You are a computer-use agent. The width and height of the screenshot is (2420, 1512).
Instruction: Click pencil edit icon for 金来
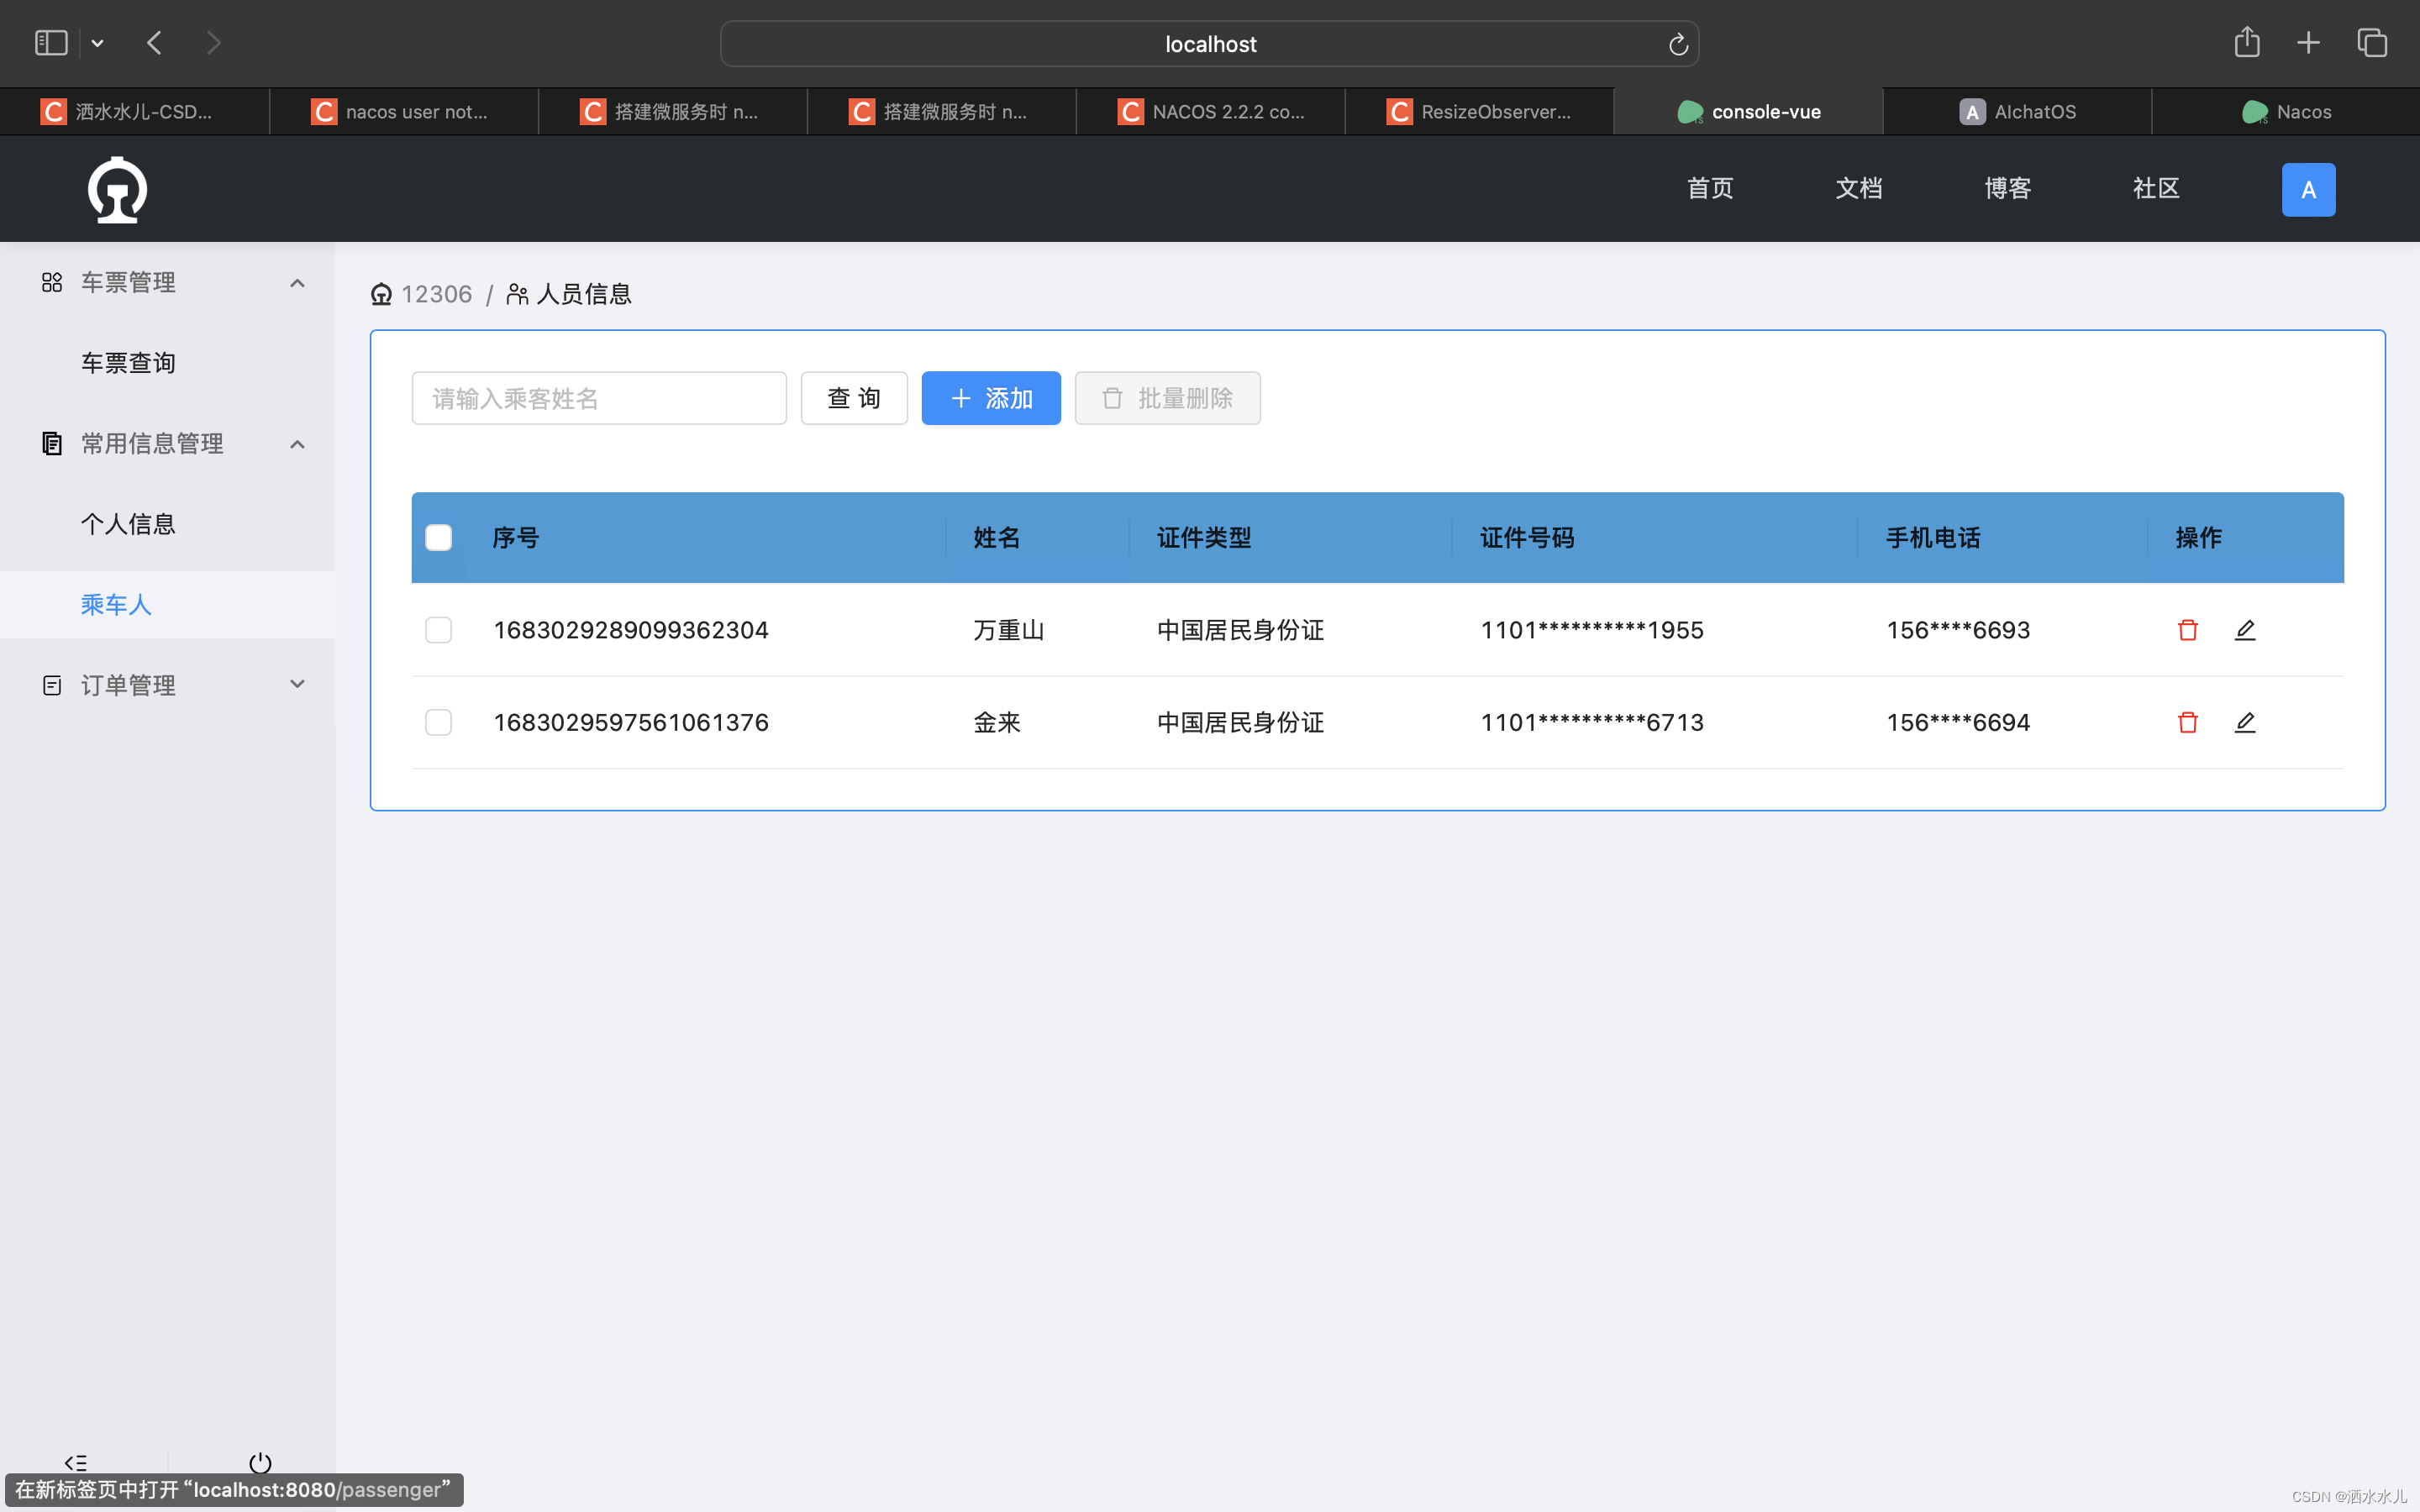(x=2244, y=722)
